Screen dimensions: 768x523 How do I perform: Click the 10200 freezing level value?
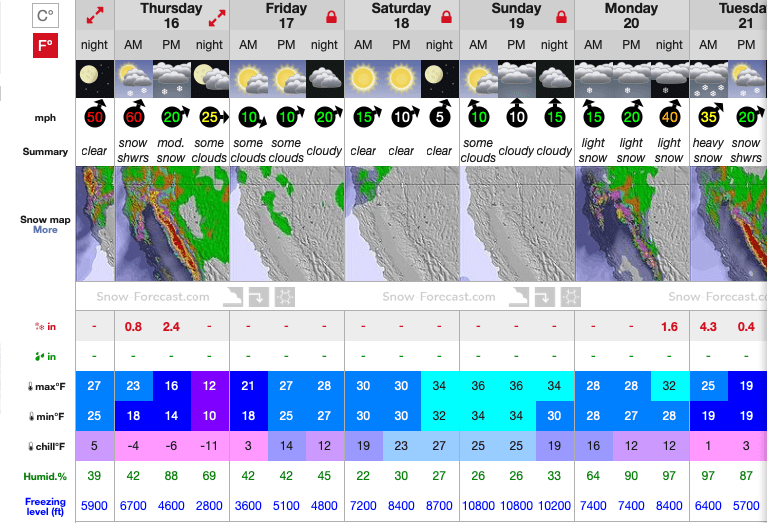[554, 506]
